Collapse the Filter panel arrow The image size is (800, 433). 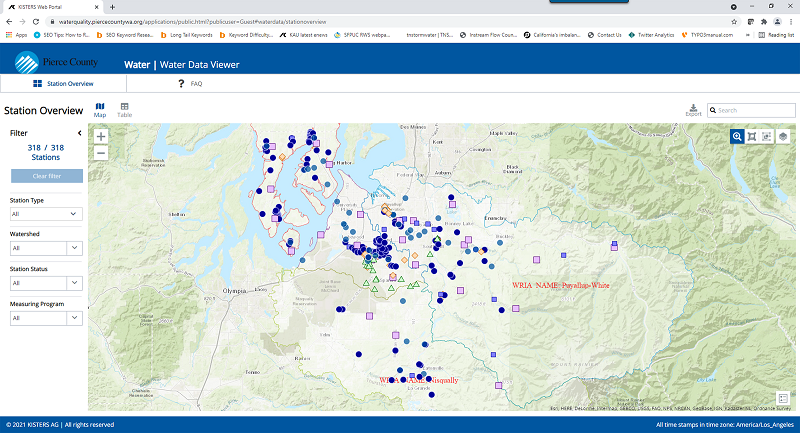pos(80,133)
